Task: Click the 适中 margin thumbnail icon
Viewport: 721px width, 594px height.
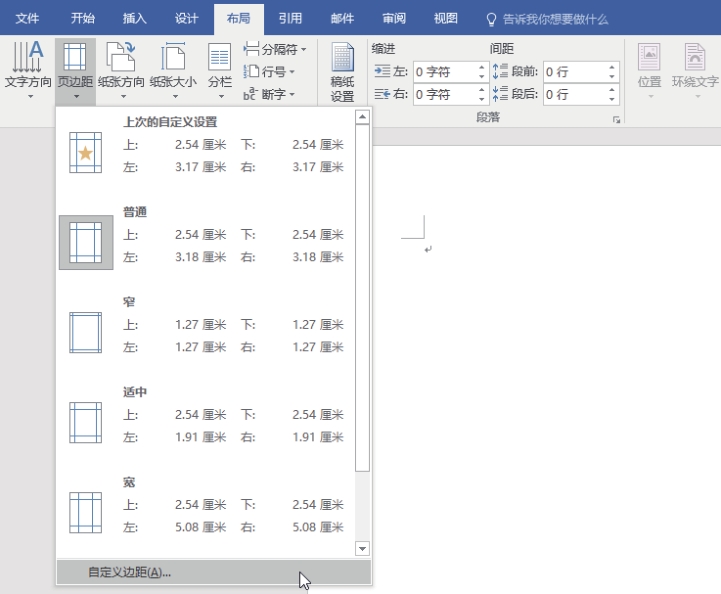Action: click(x=86, y=423)
